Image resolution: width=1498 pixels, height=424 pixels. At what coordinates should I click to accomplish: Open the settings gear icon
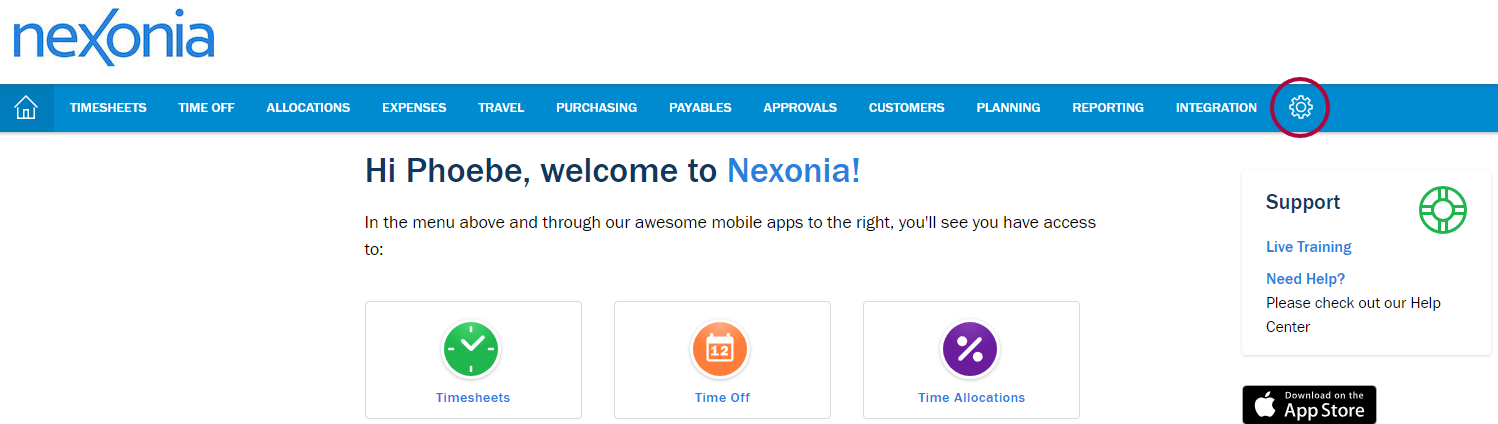1300,107
